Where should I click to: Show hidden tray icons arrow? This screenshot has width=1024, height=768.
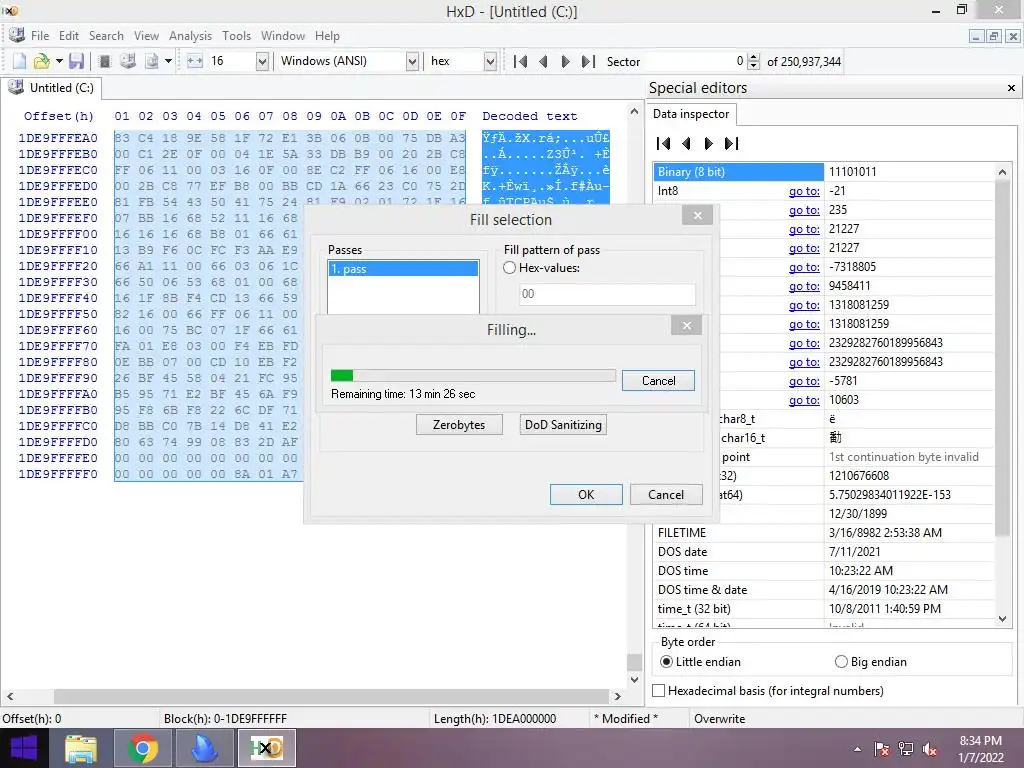click(x=857, y=749)
